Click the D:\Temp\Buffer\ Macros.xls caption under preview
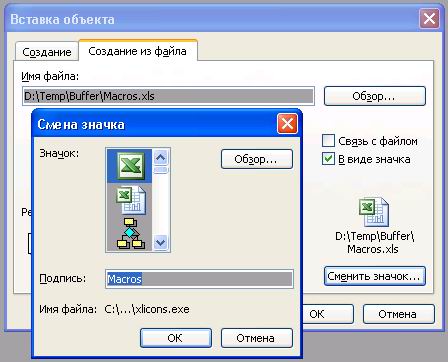448x362 pixels. [x=375, y=243]
